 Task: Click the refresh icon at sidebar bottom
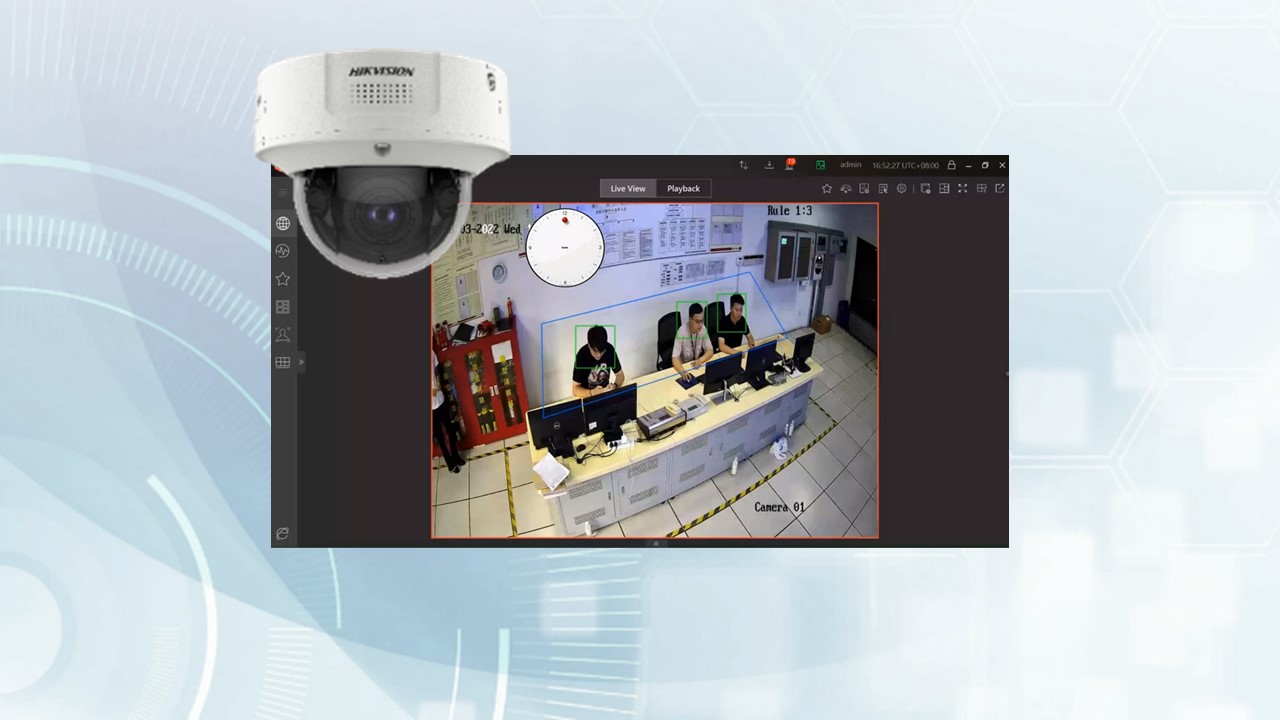[x=283, y=534]
